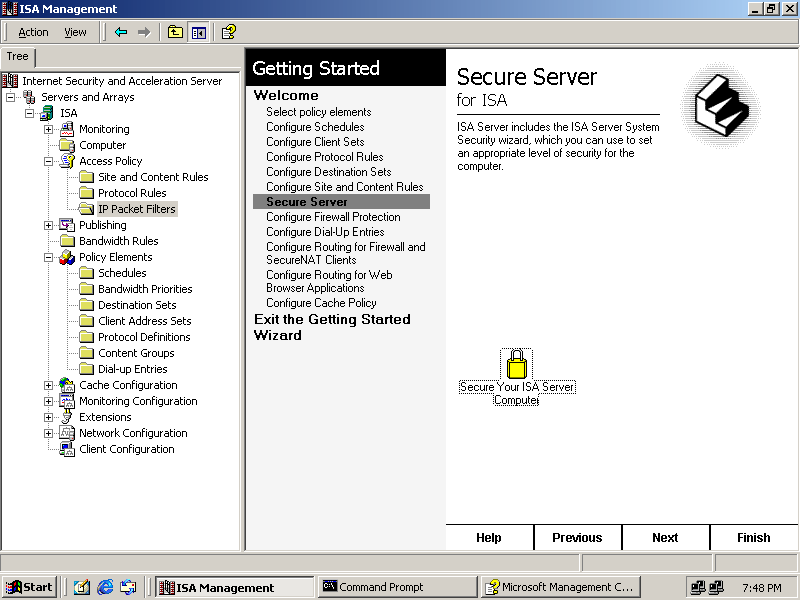This screenshot has height=600, width=800.
Task: Switch to Command Prompt in taskbar
Action: (x=395, y=587)
